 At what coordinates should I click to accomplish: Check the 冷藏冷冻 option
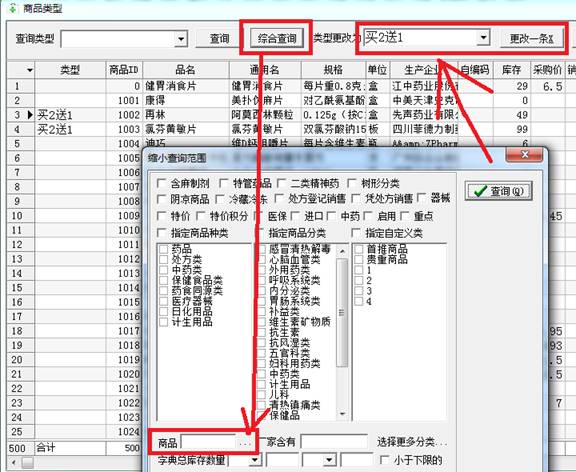point(219,199)
